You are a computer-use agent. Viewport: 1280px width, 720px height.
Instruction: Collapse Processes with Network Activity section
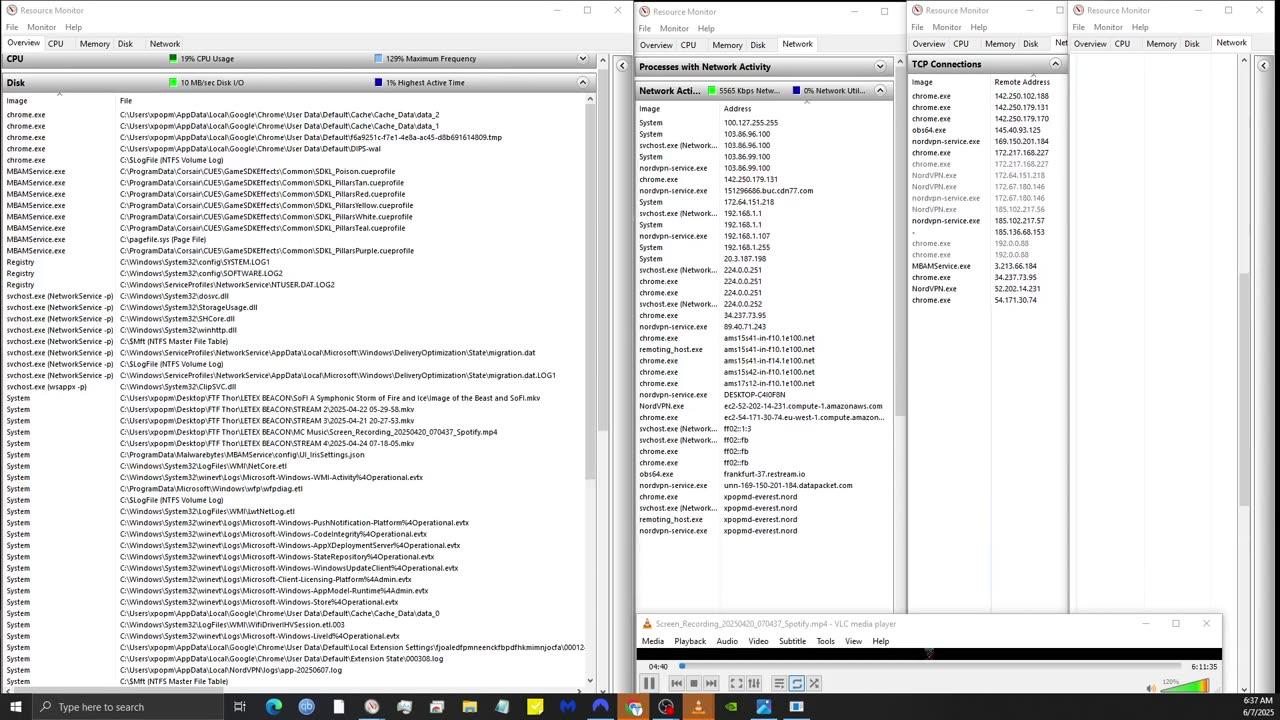[x=880, y=67]
